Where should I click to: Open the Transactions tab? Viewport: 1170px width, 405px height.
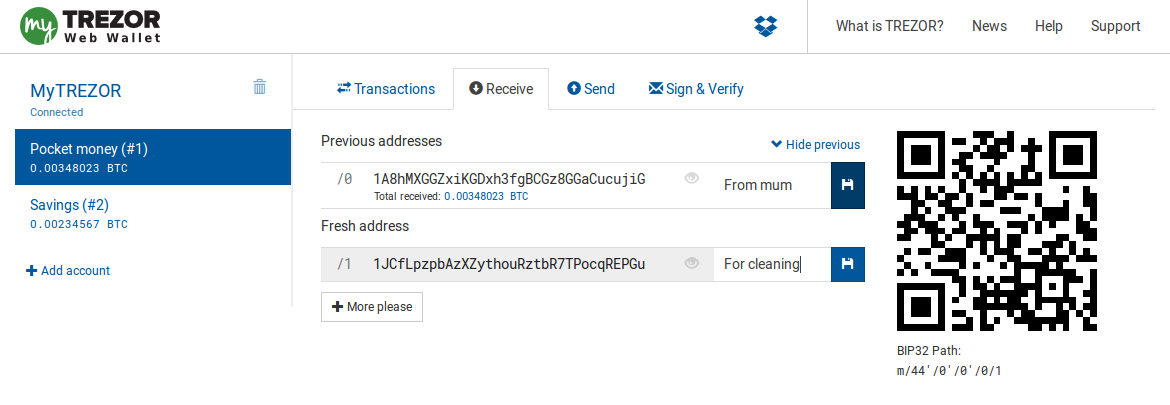coord(386,89)
